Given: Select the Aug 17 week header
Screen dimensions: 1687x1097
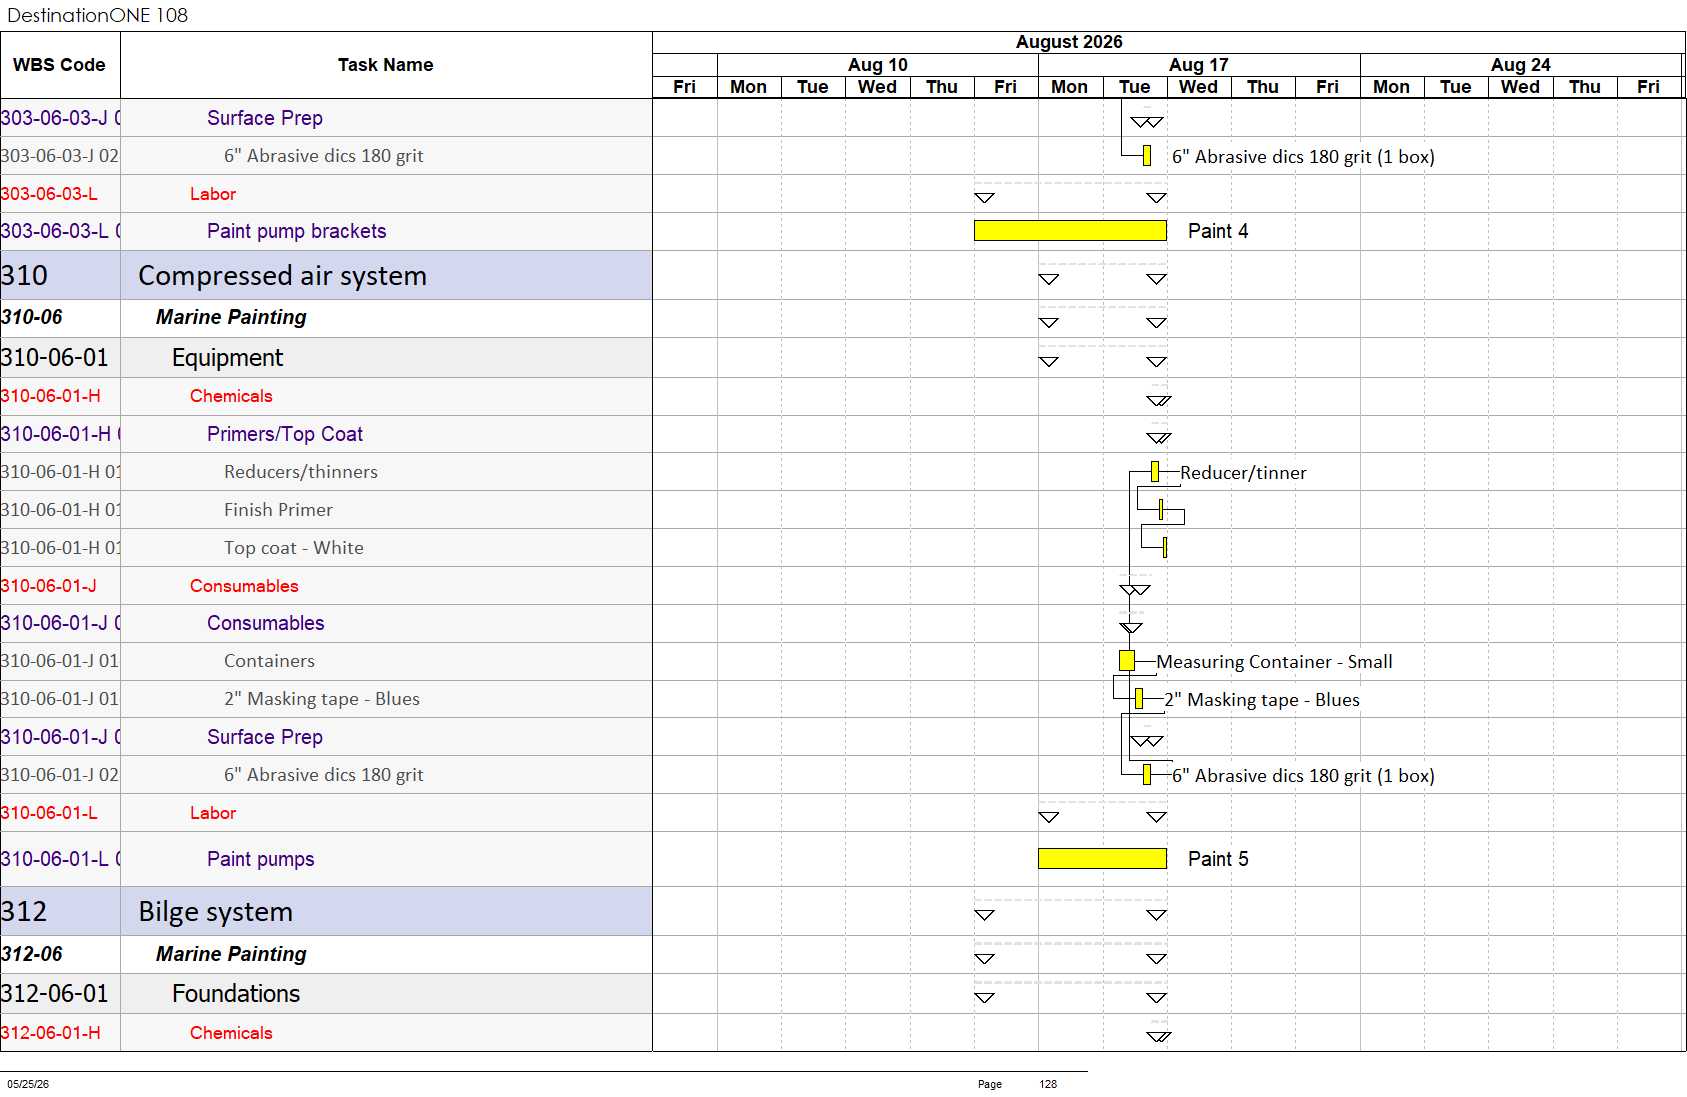Looking at the screenshot, I should pyautogui.click(x=1199, y=65).
